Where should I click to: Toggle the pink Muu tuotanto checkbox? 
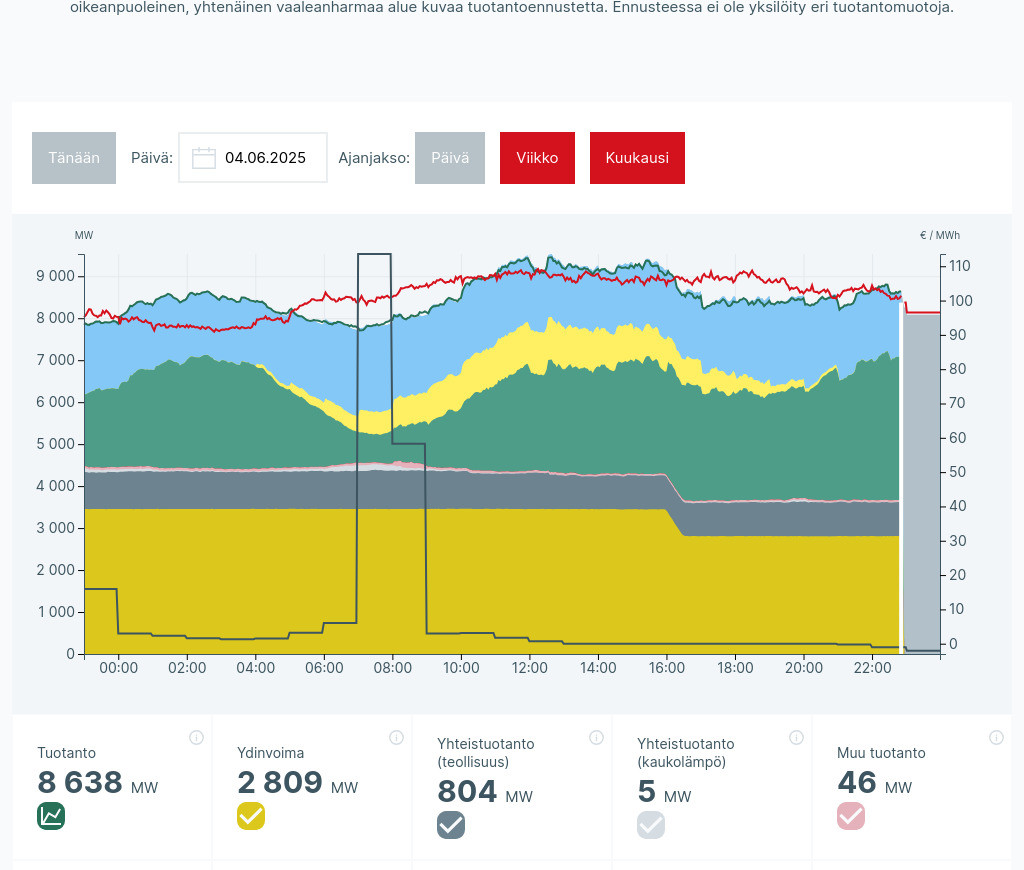point(851,816)
